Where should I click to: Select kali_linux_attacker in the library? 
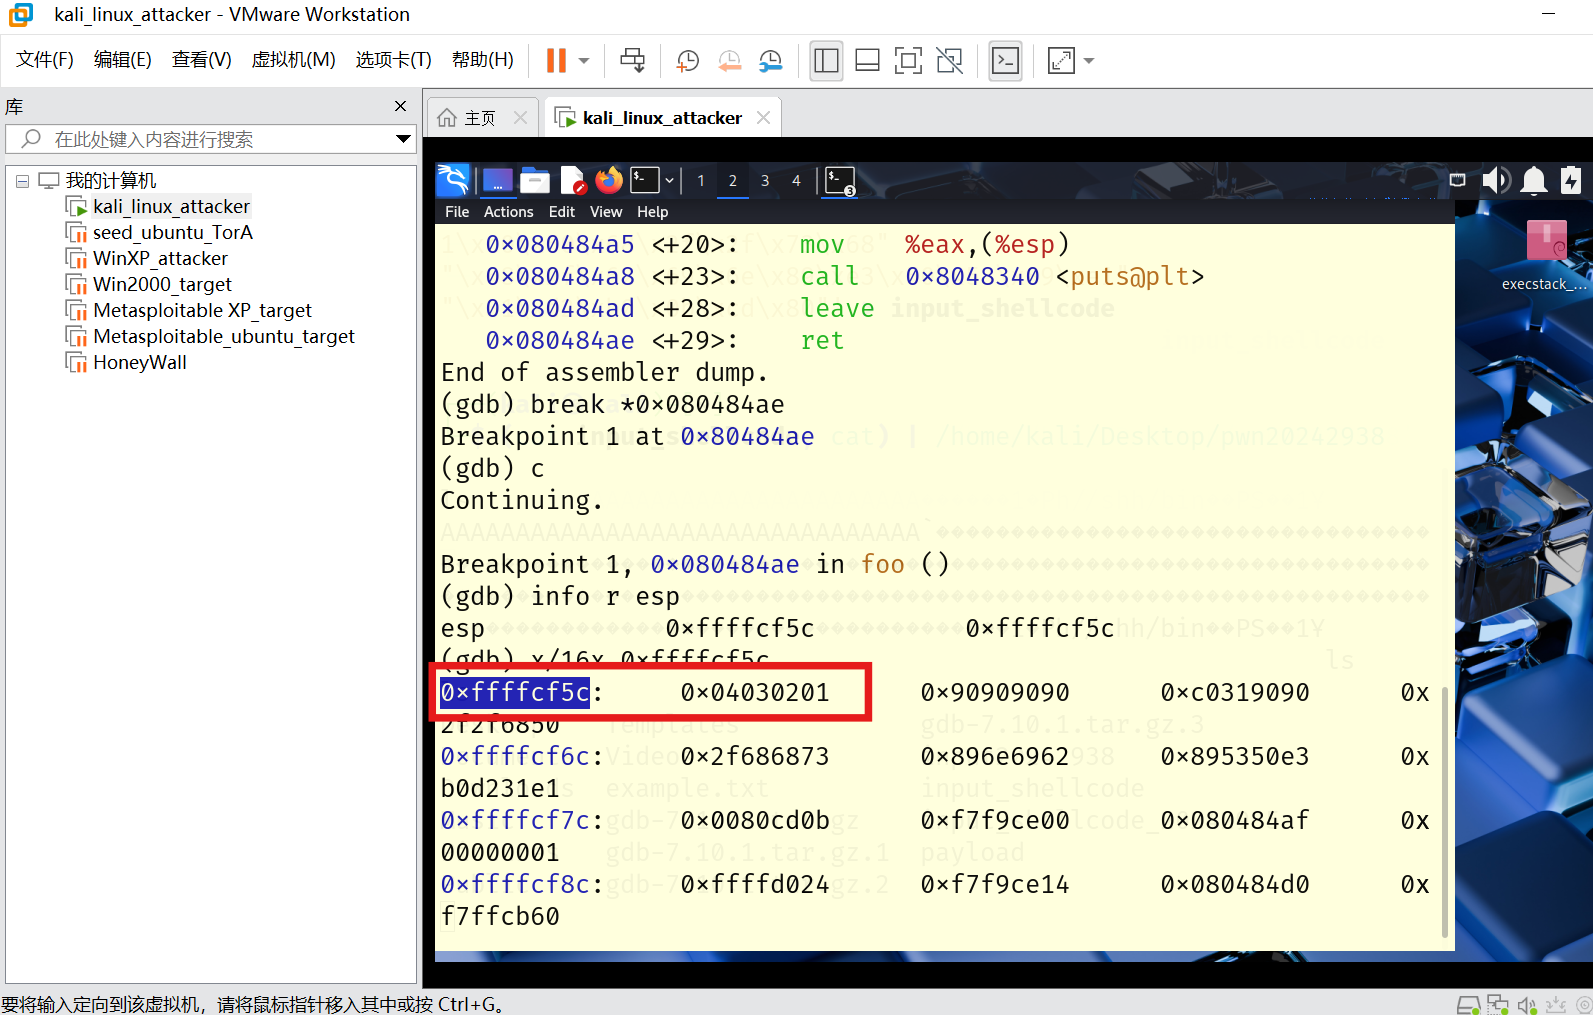click(x=171, y=206)
